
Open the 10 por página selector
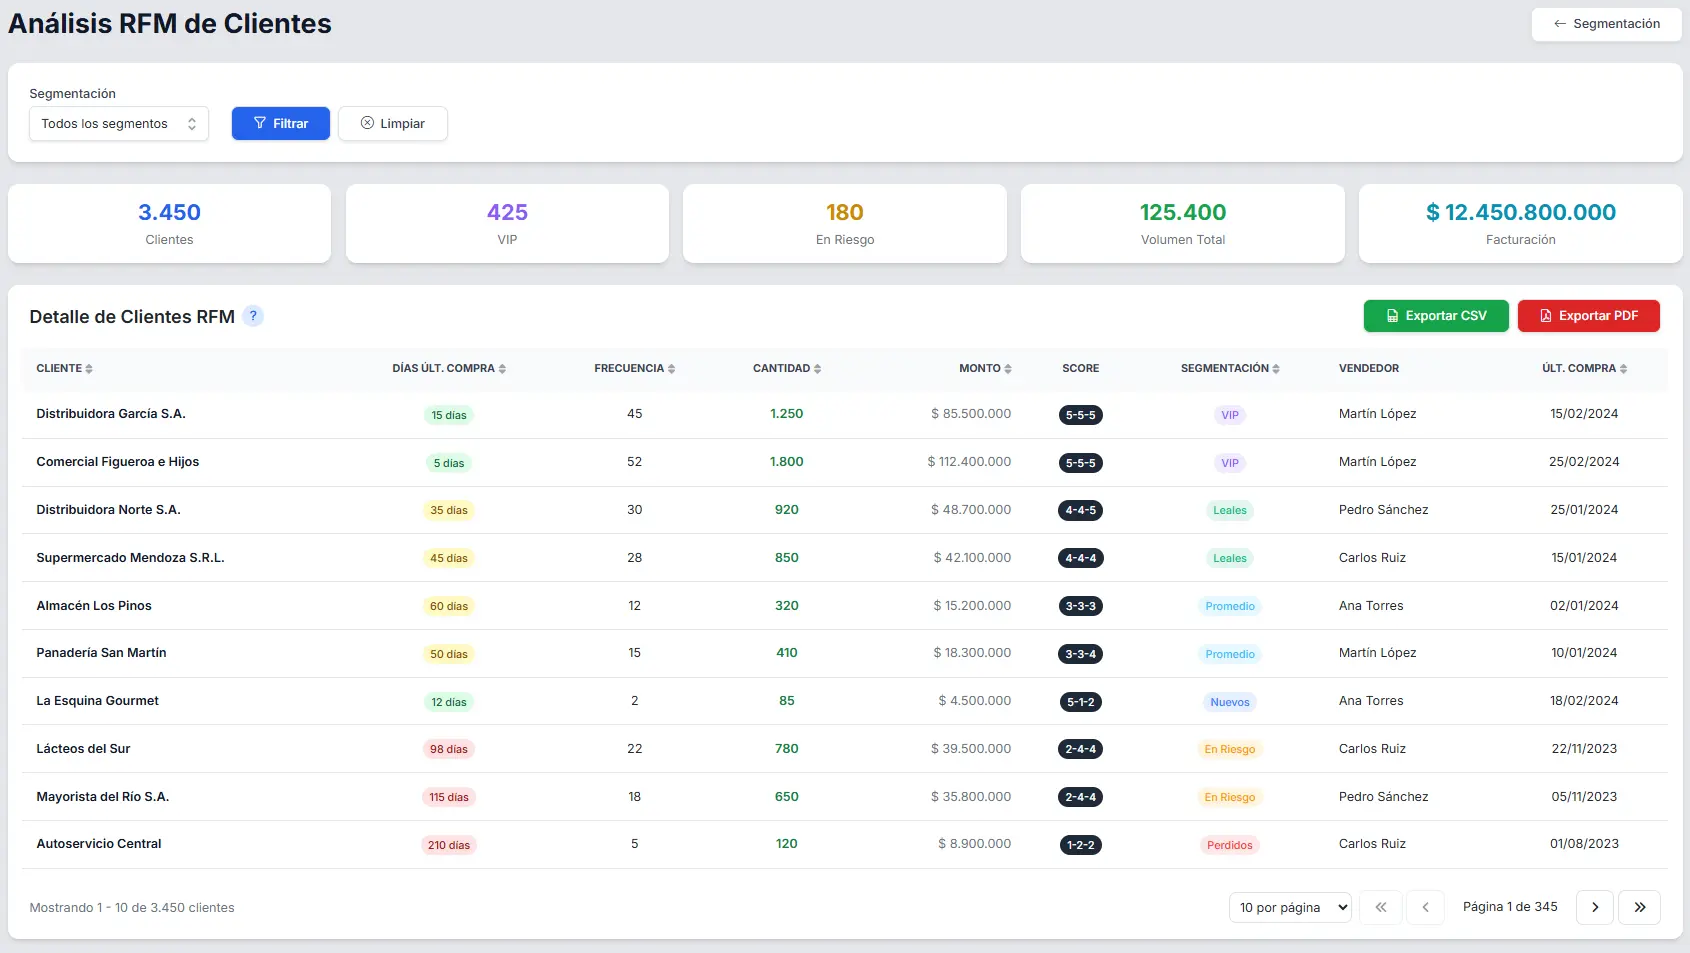pos(1290,908)
